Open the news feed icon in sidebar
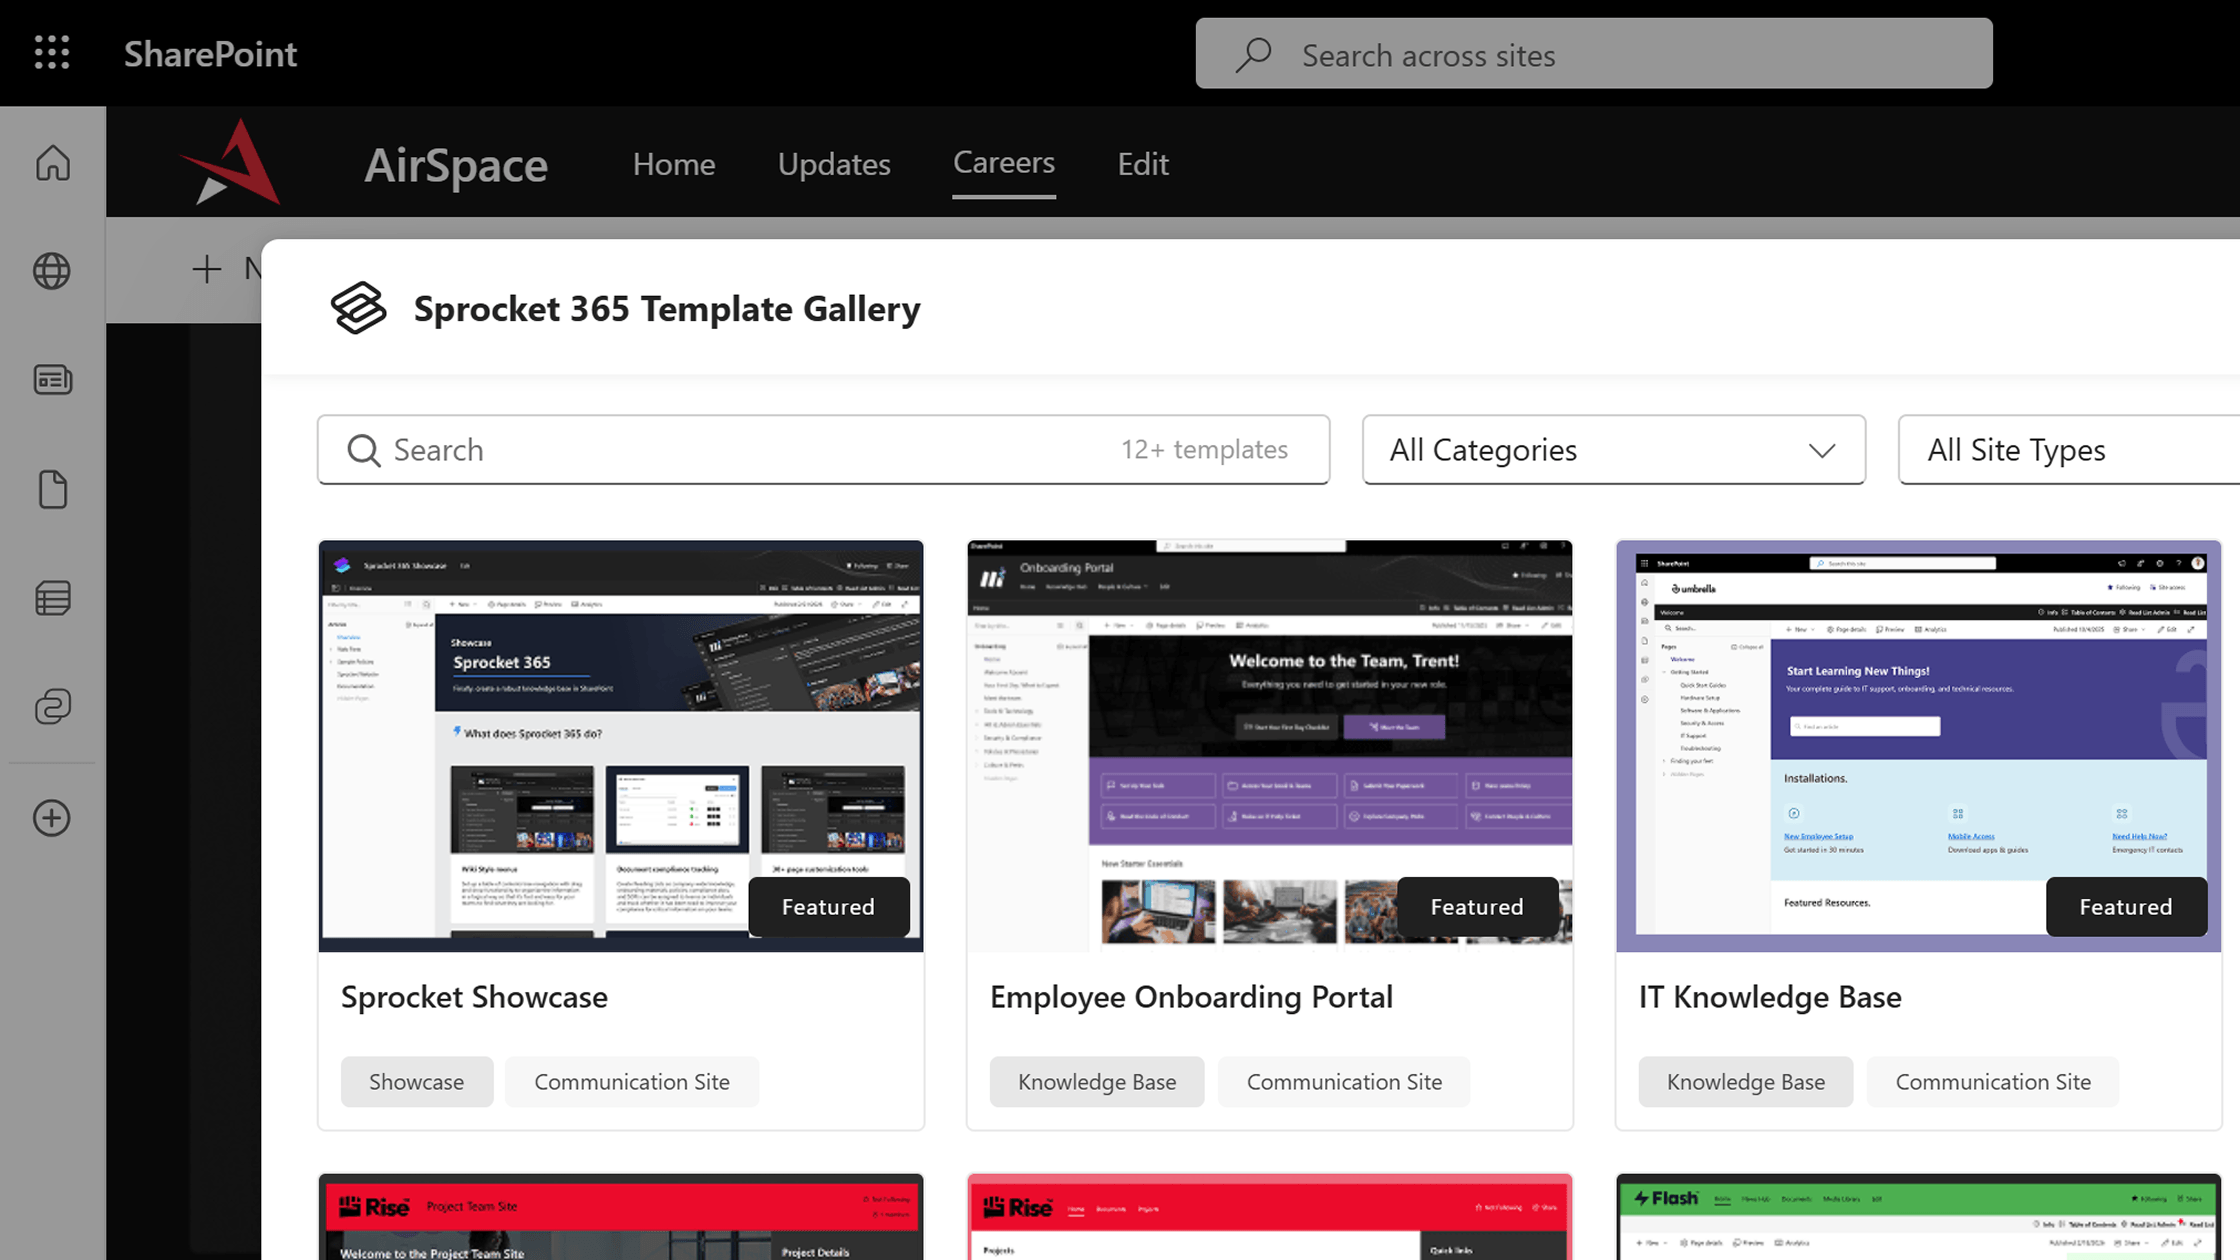The image size is (2240, 1260). [52, 380]
